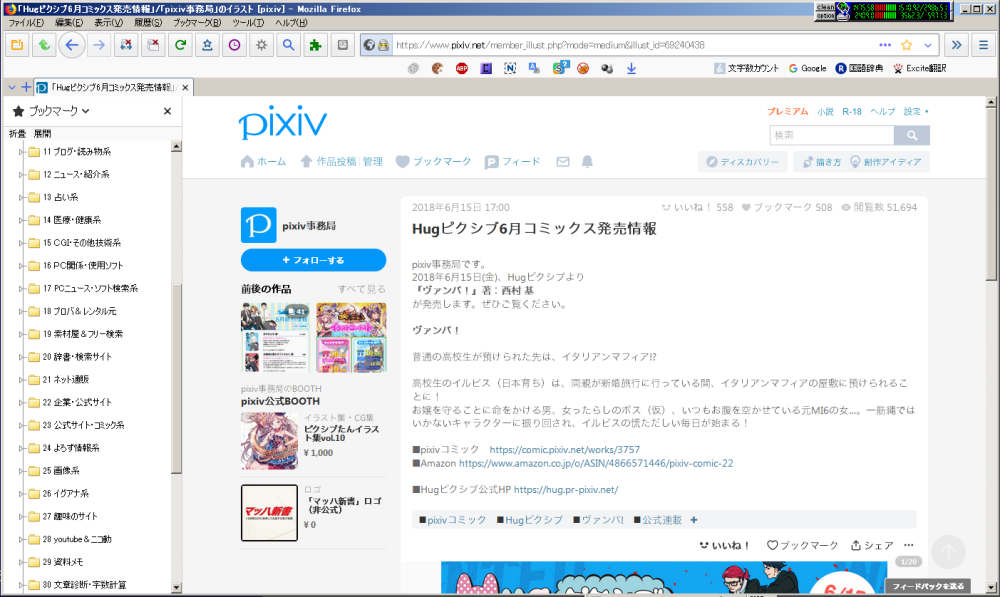This screenshot has height=597, width=1000.
Task: Open the hug.pr-pixiv.net link
Action: point(566,490)
